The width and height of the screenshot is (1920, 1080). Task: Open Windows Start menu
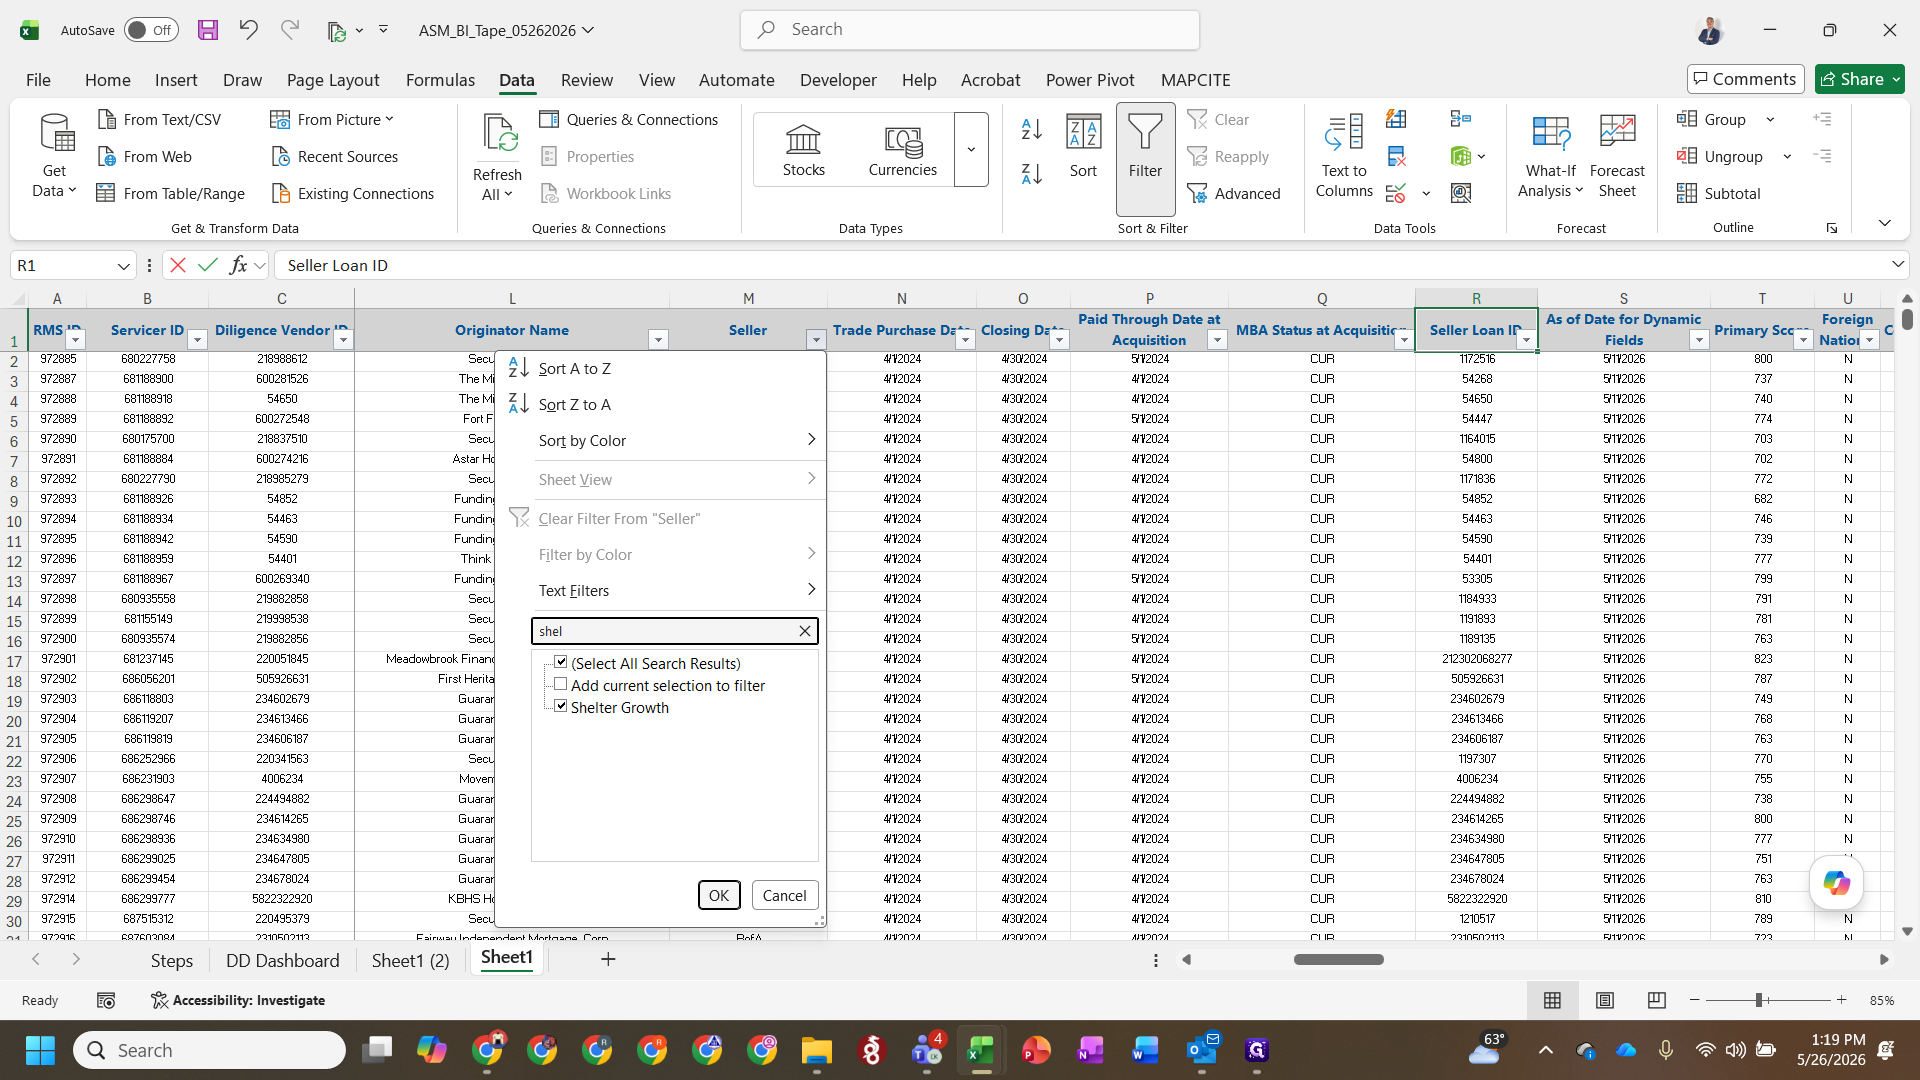[x=40, y=1050]
